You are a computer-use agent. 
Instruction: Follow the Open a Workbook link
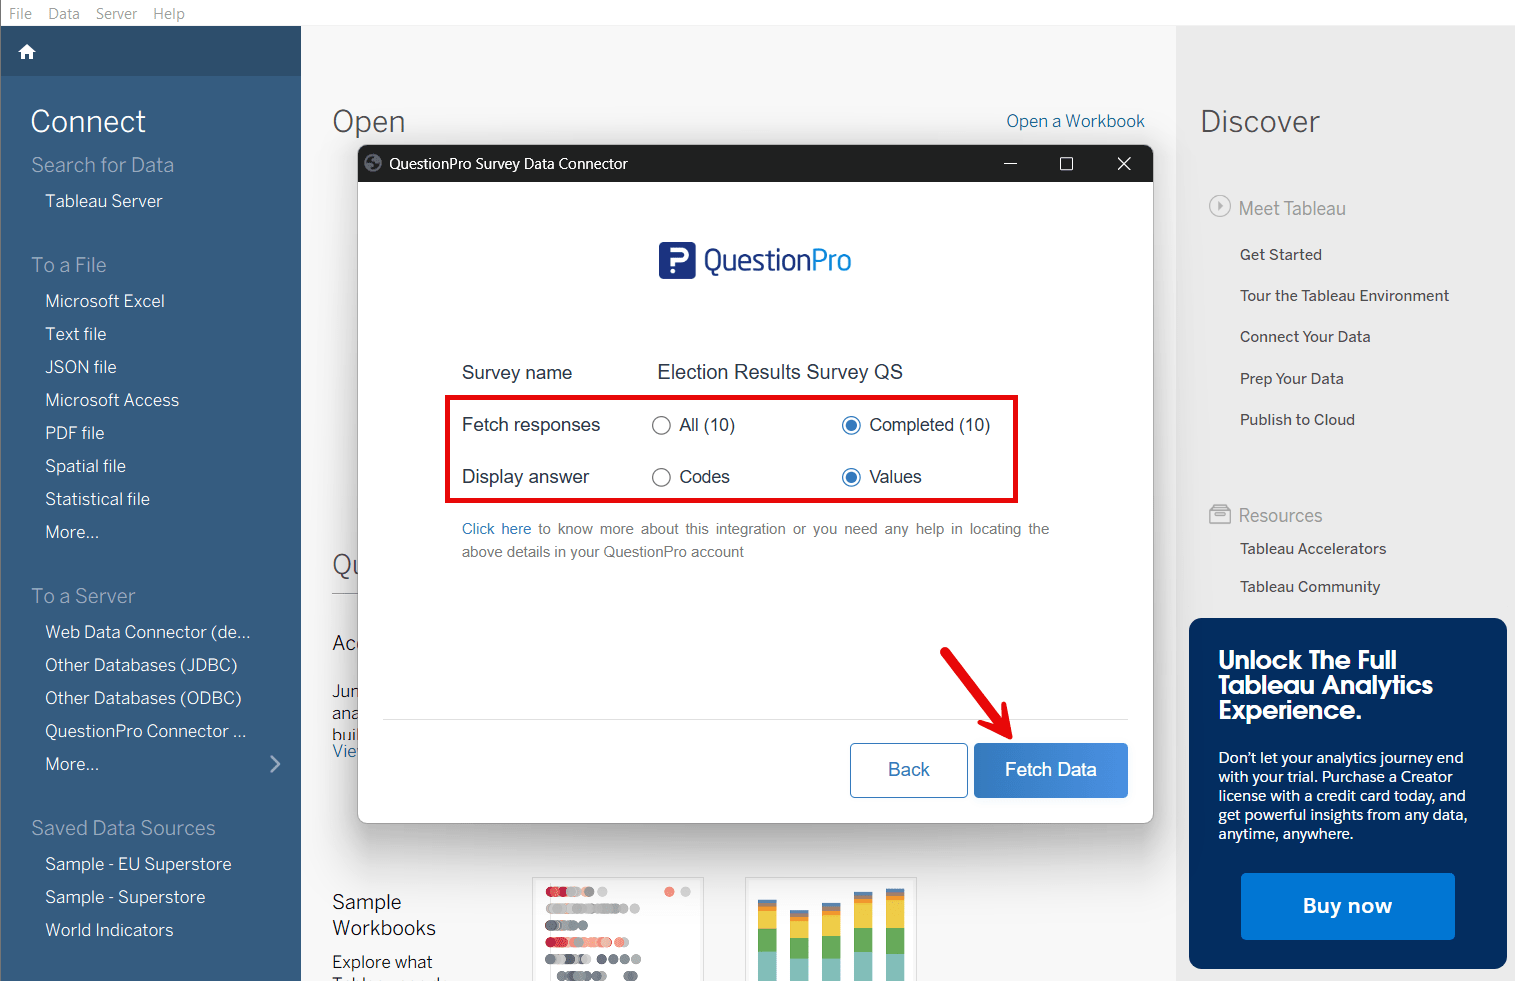click(x=1076, y=121)
